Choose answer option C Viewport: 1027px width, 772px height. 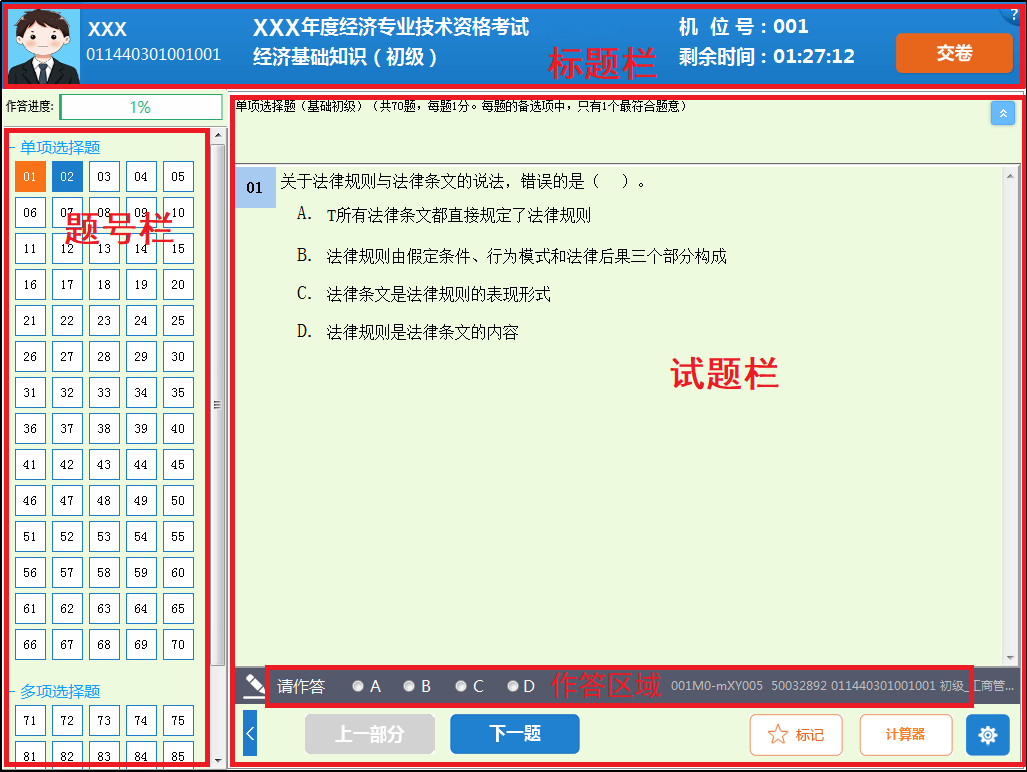pyautogui.click(x=460, y=687)
